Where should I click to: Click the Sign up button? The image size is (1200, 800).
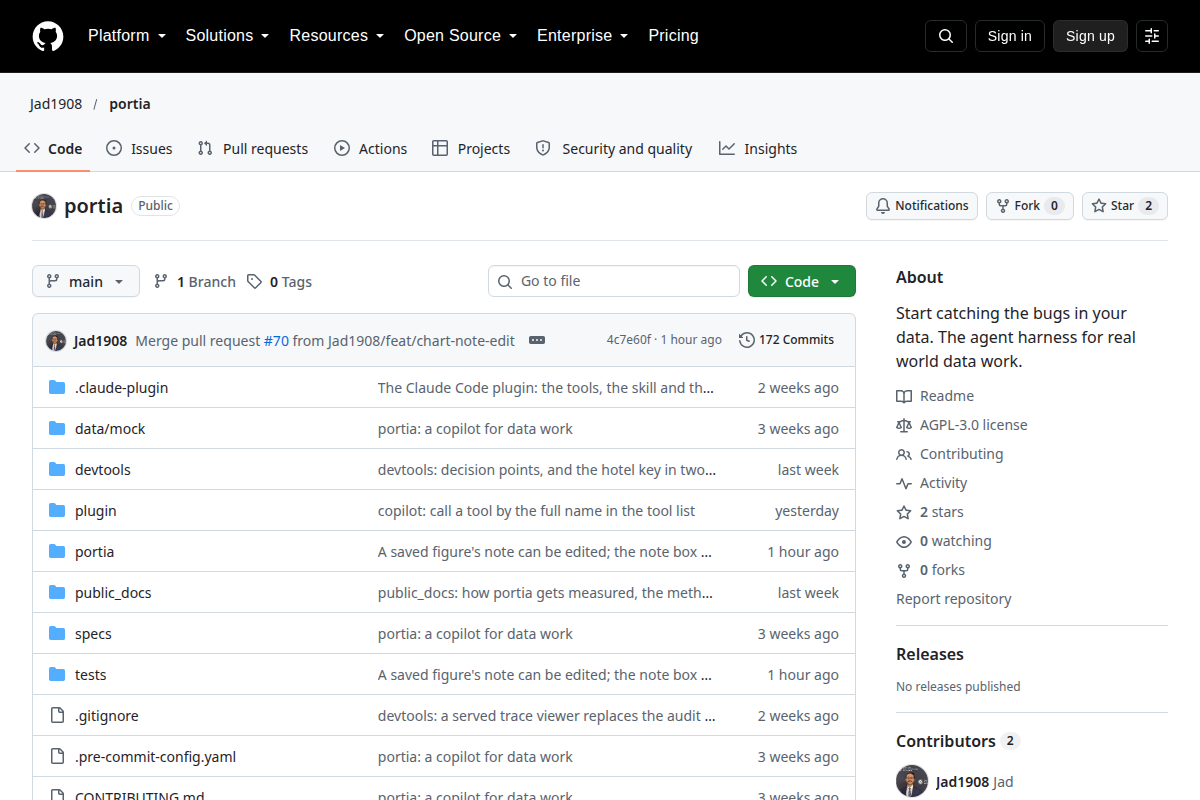(1090, 36)
